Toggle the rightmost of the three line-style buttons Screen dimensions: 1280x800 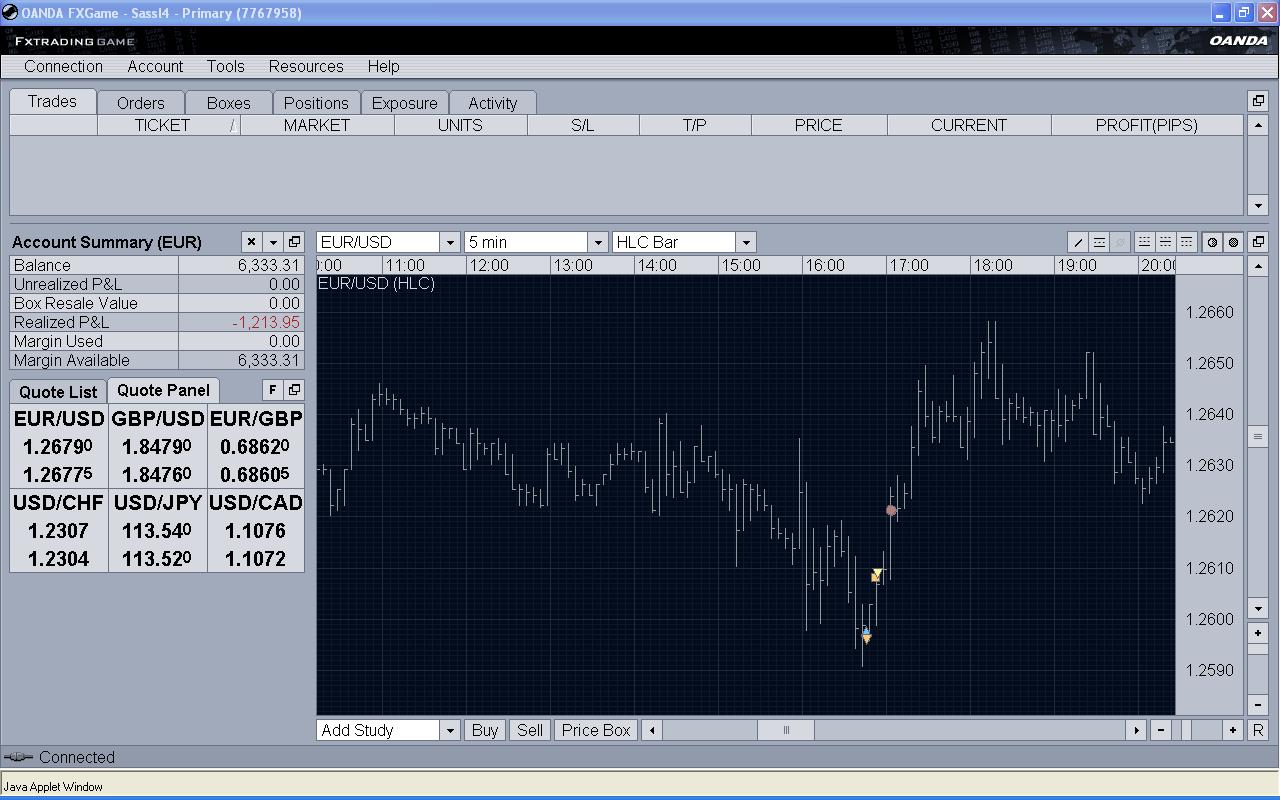1186,242
